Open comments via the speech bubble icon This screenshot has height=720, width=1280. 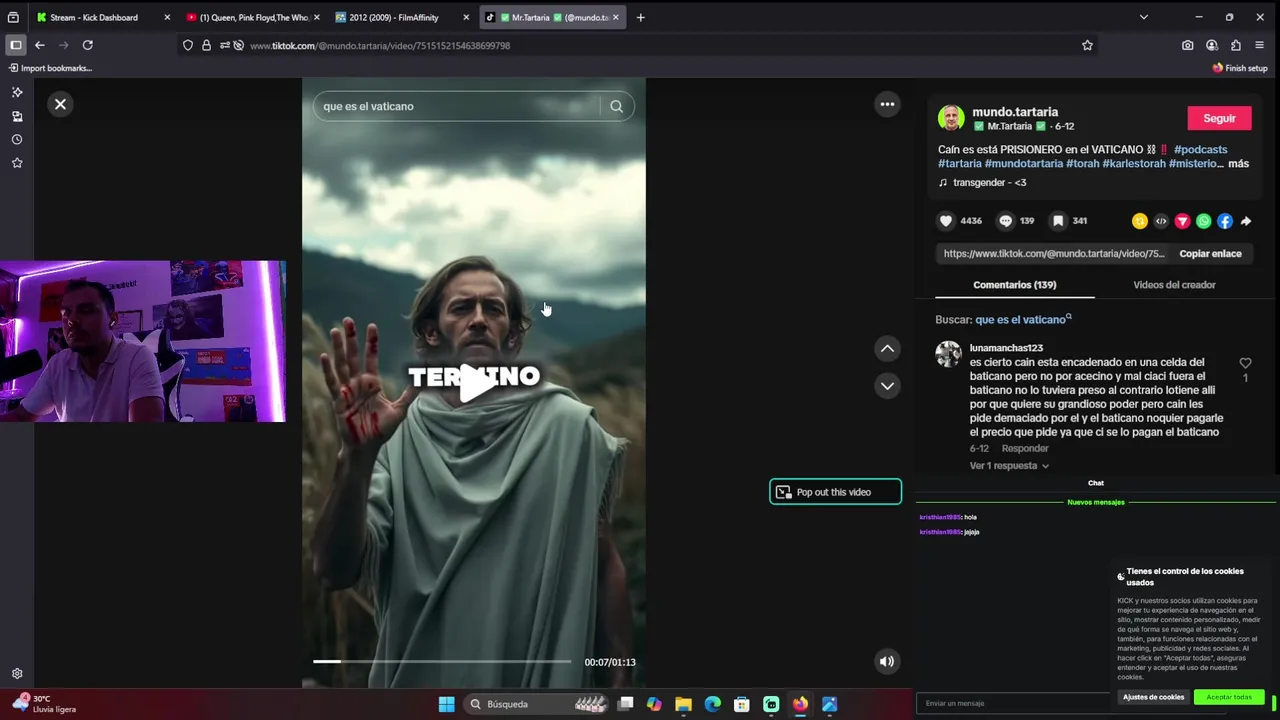tap(1006, 221)
